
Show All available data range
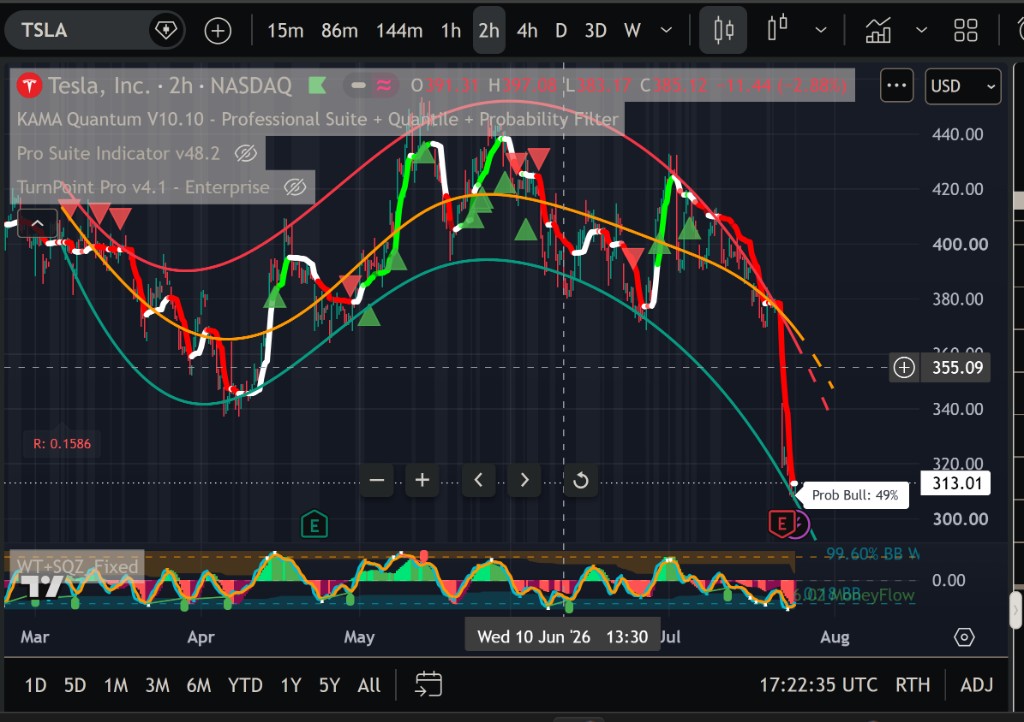coord(368,685)
